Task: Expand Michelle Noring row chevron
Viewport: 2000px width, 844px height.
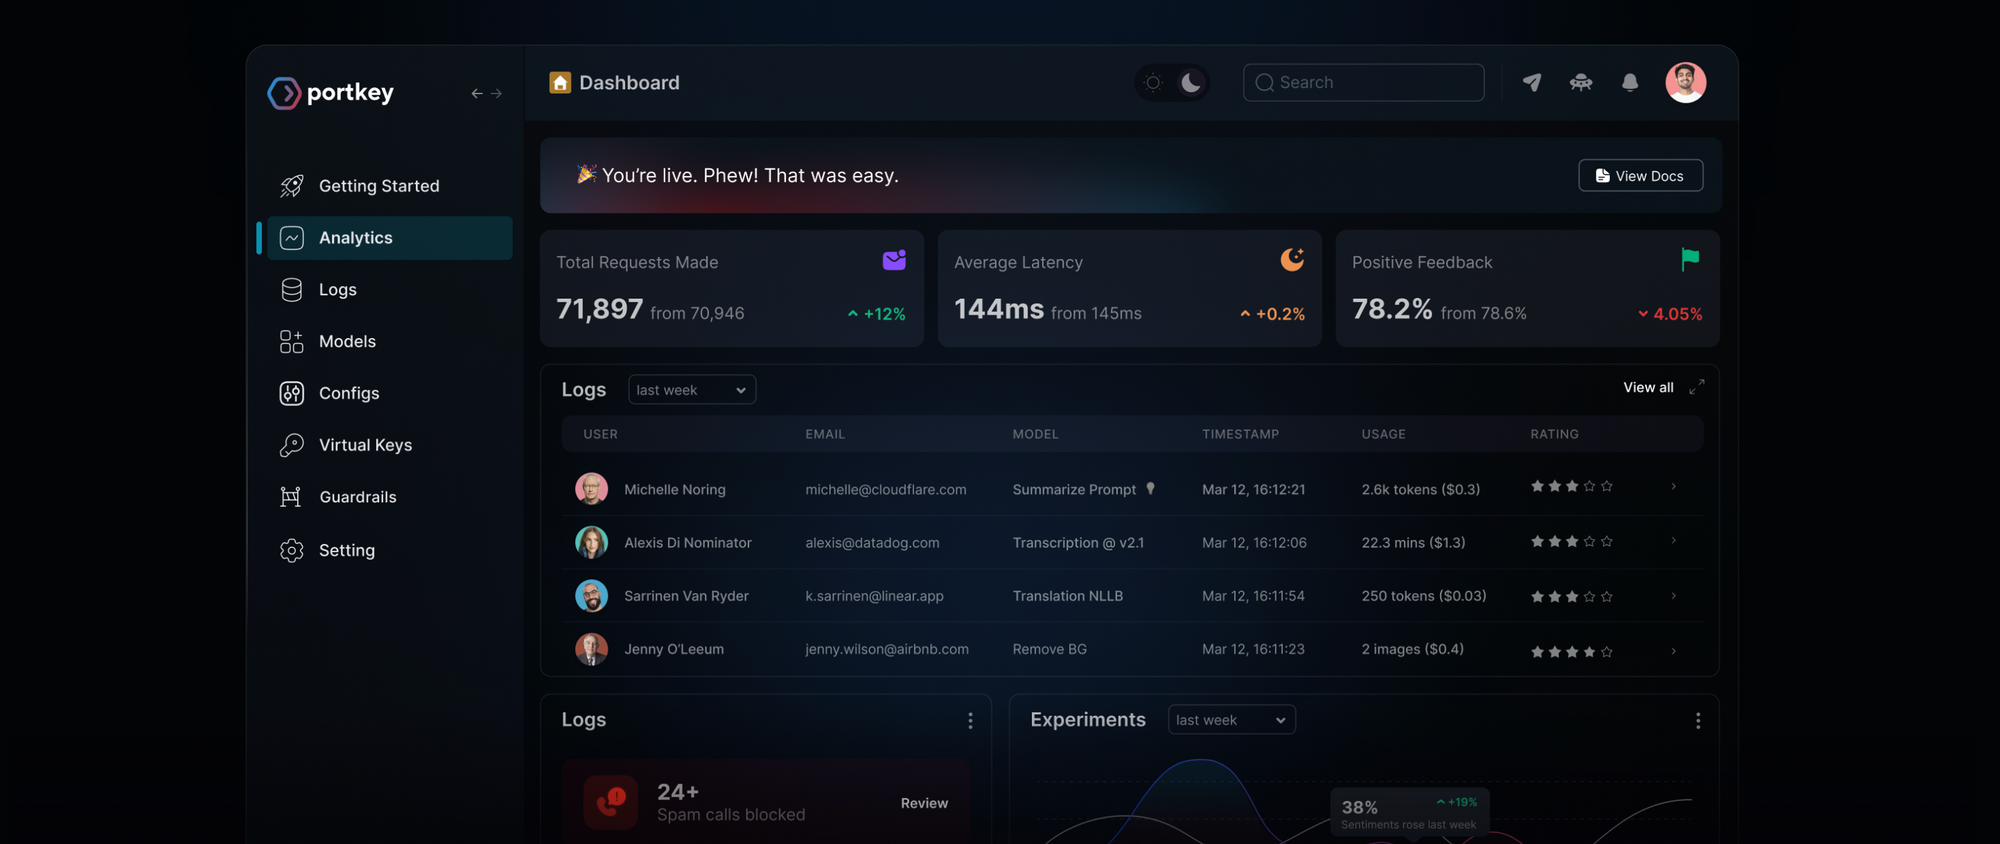Action: tap(1673, 487)
